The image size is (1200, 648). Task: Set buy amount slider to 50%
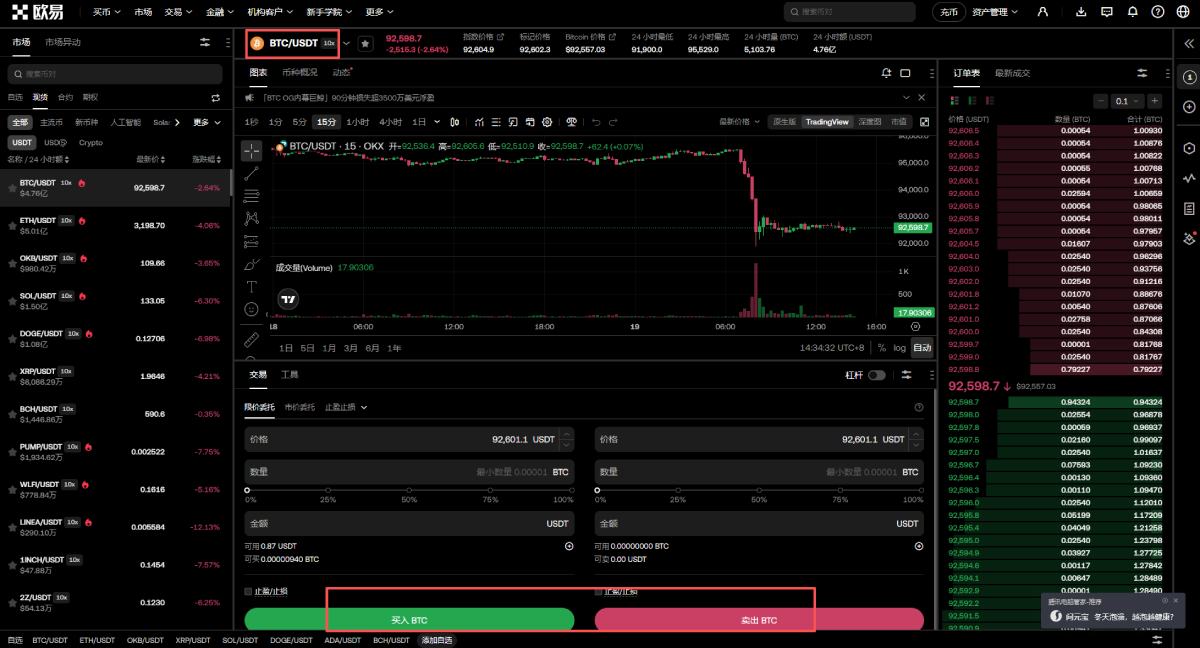(409, 490)
